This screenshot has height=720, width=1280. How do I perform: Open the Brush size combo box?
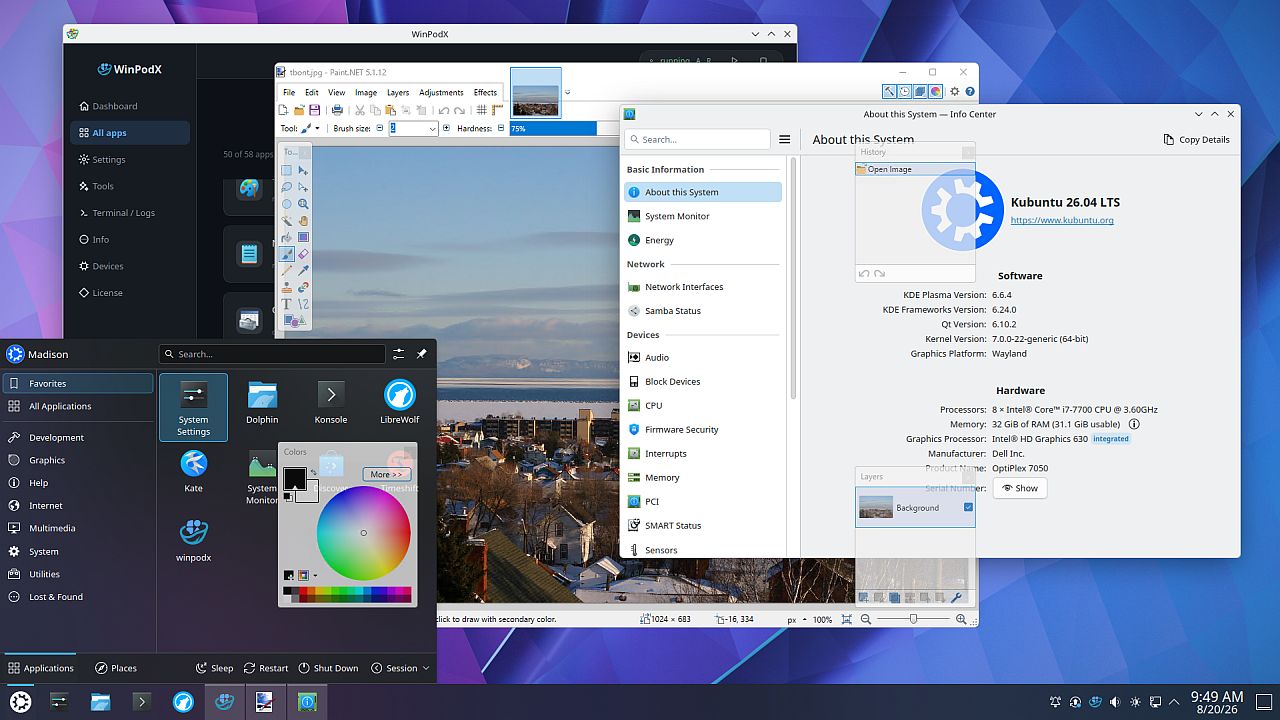pyautogui.click(x=414, y=128)
